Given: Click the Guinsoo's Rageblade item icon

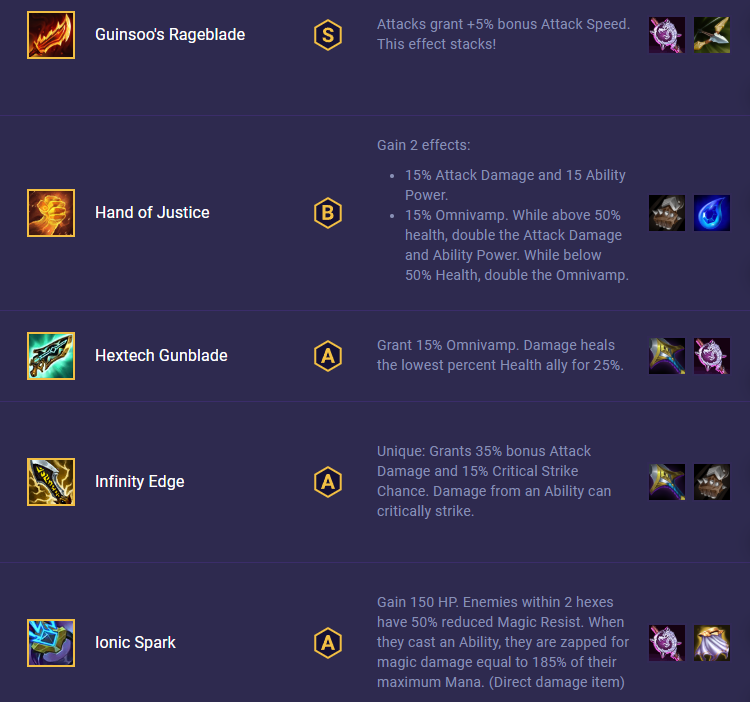Looking at the screenshot, I should click(x=51, y=35).
